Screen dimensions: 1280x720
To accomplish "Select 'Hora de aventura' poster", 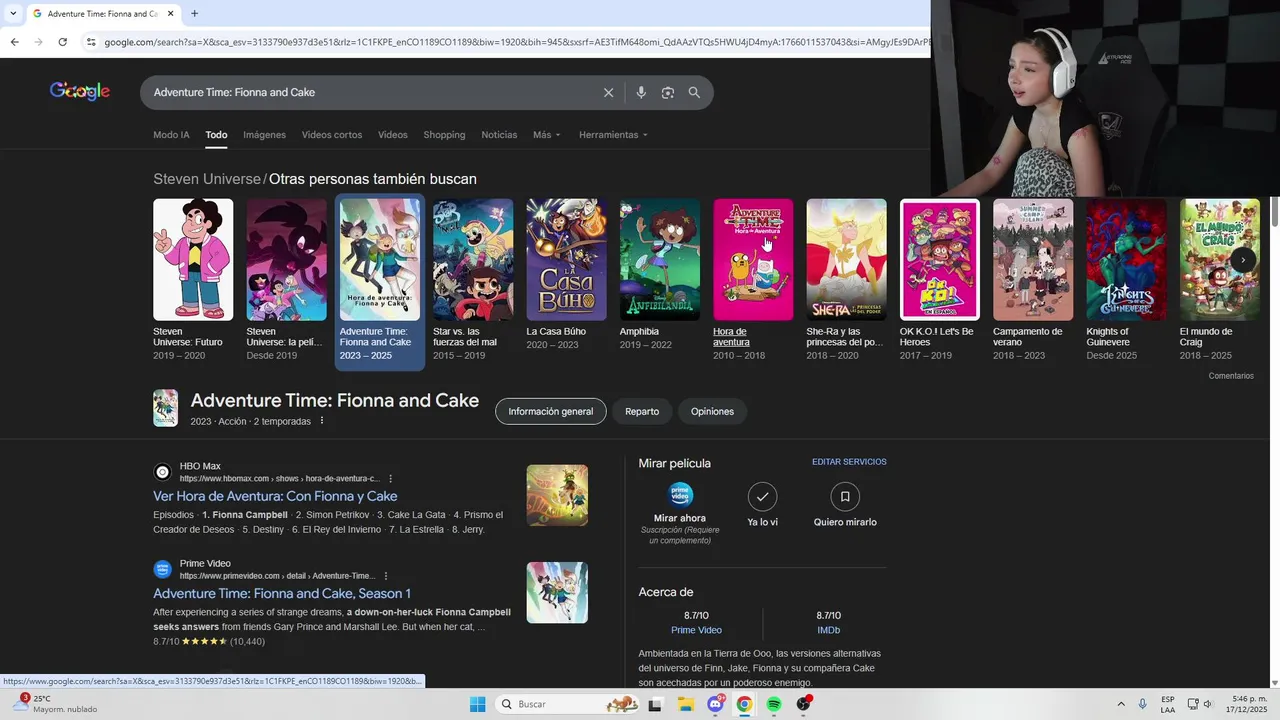I will tap(753, 260).
